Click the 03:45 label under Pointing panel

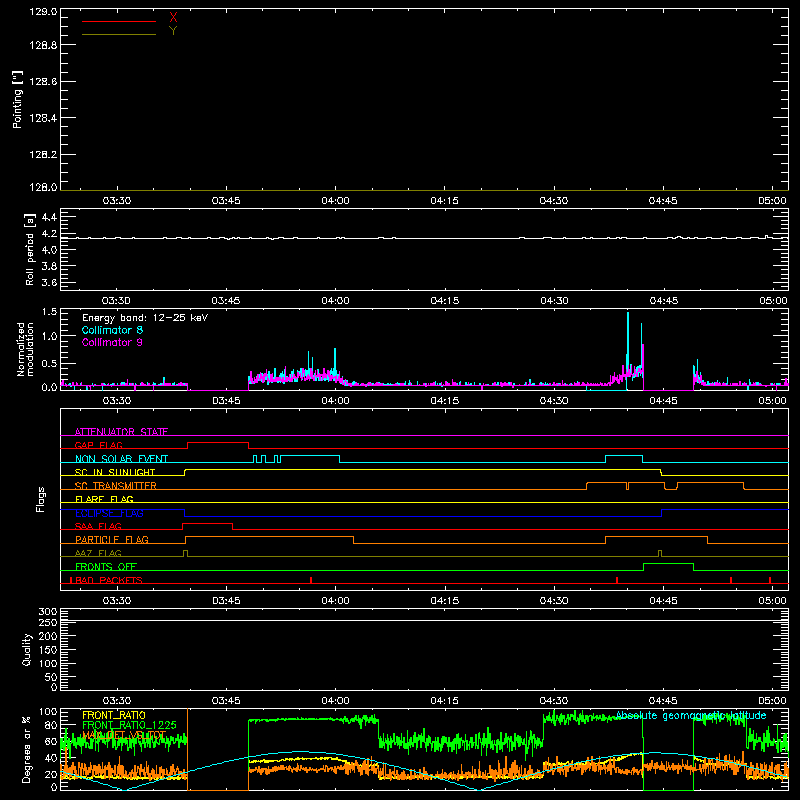pos(226,201)
